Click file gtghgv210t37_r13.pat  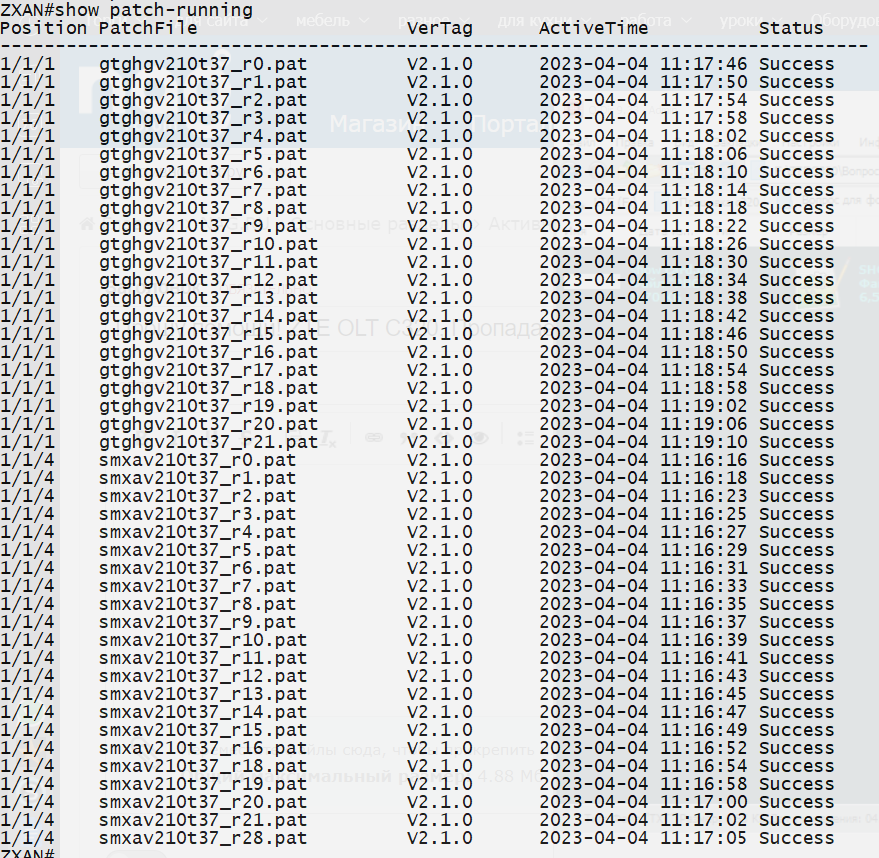(x=209, y=298)
